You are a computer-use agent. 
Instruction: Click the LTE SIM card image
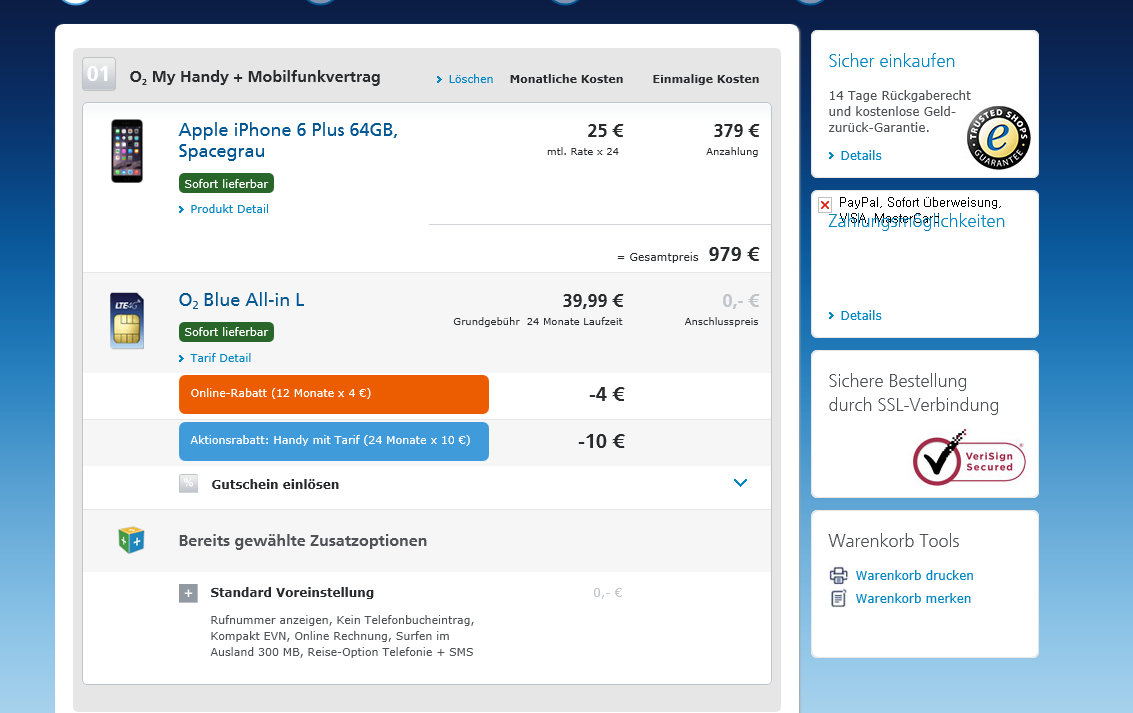click(127, 321)
